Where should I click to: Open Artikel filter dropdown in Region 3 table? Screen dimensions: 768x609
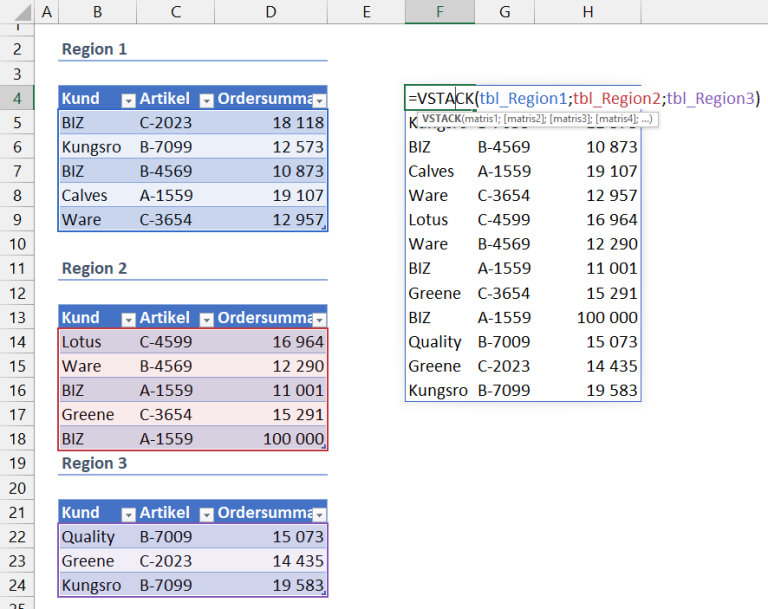[206, 514]
